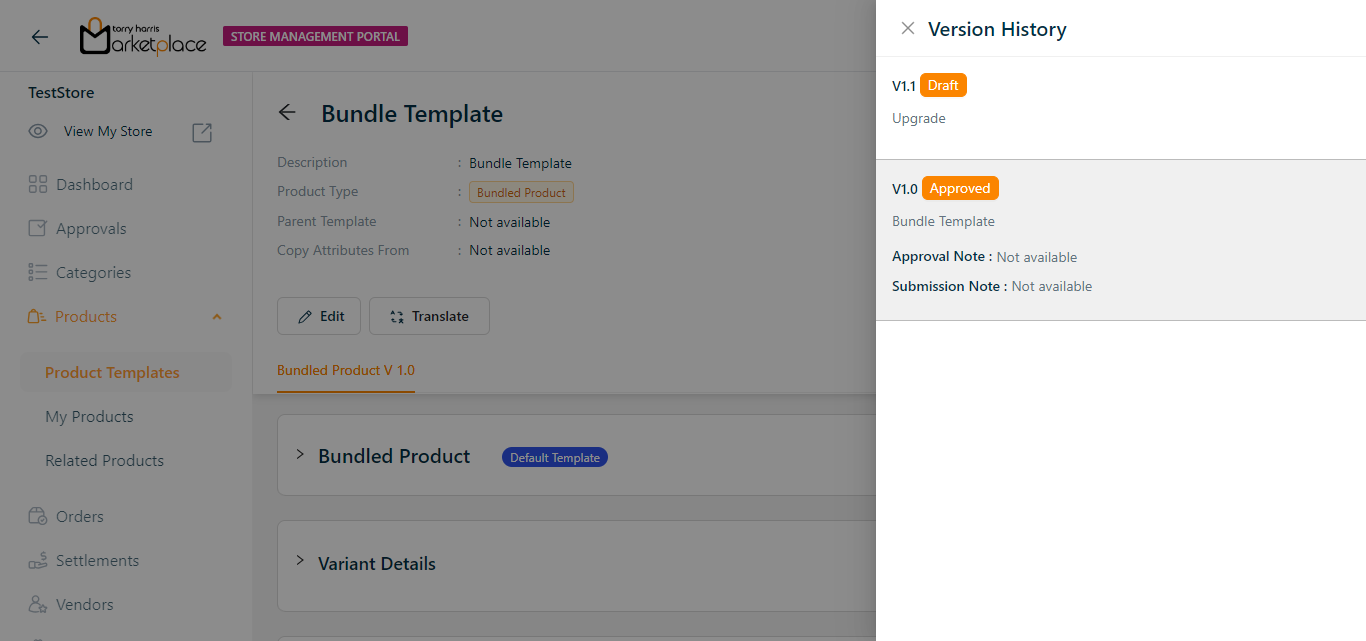Select the Bundled Product V 1.0 tab
Image resolution: width=1366 pixels, height=641 pixels.
(346, 370)
